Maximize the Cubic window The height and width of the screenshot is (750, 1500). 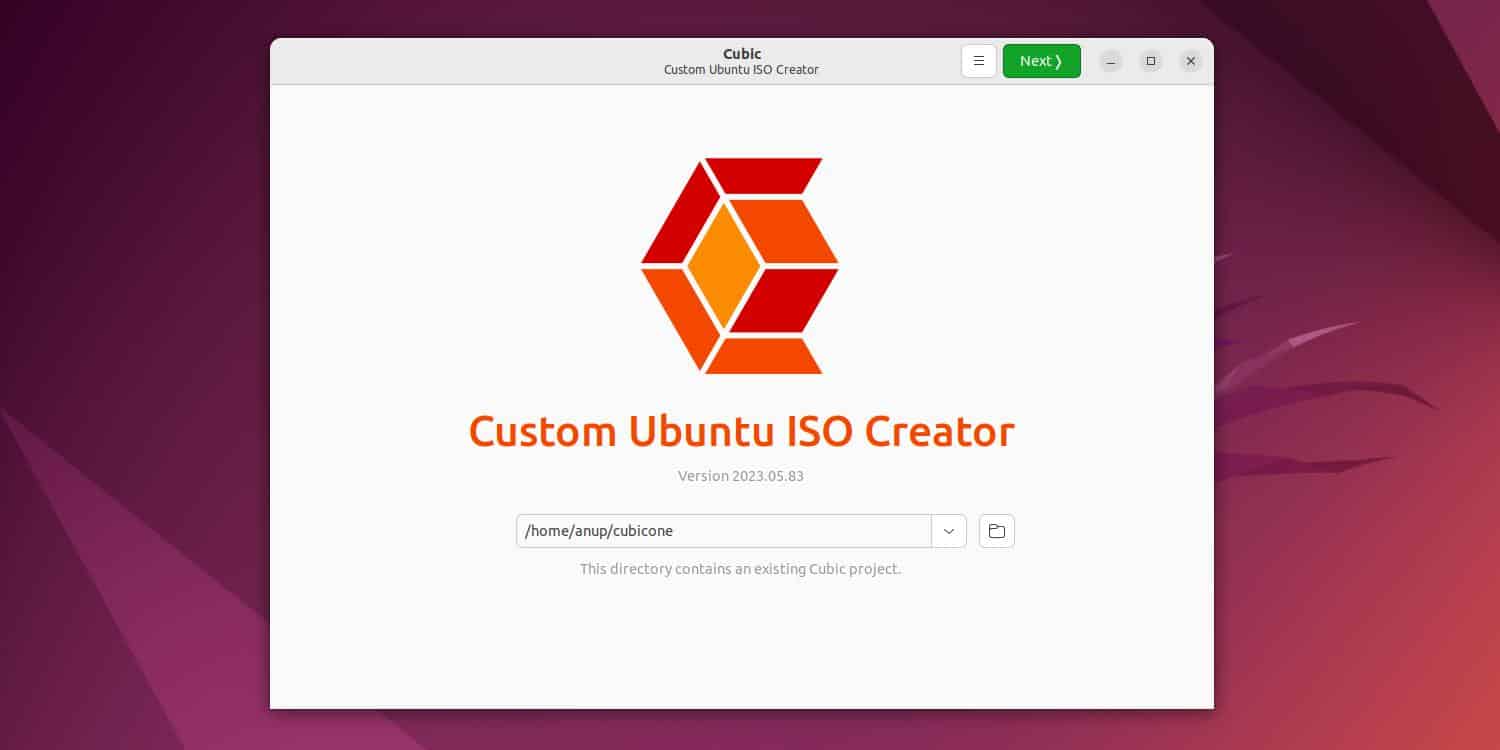[x=1151, y=61]
